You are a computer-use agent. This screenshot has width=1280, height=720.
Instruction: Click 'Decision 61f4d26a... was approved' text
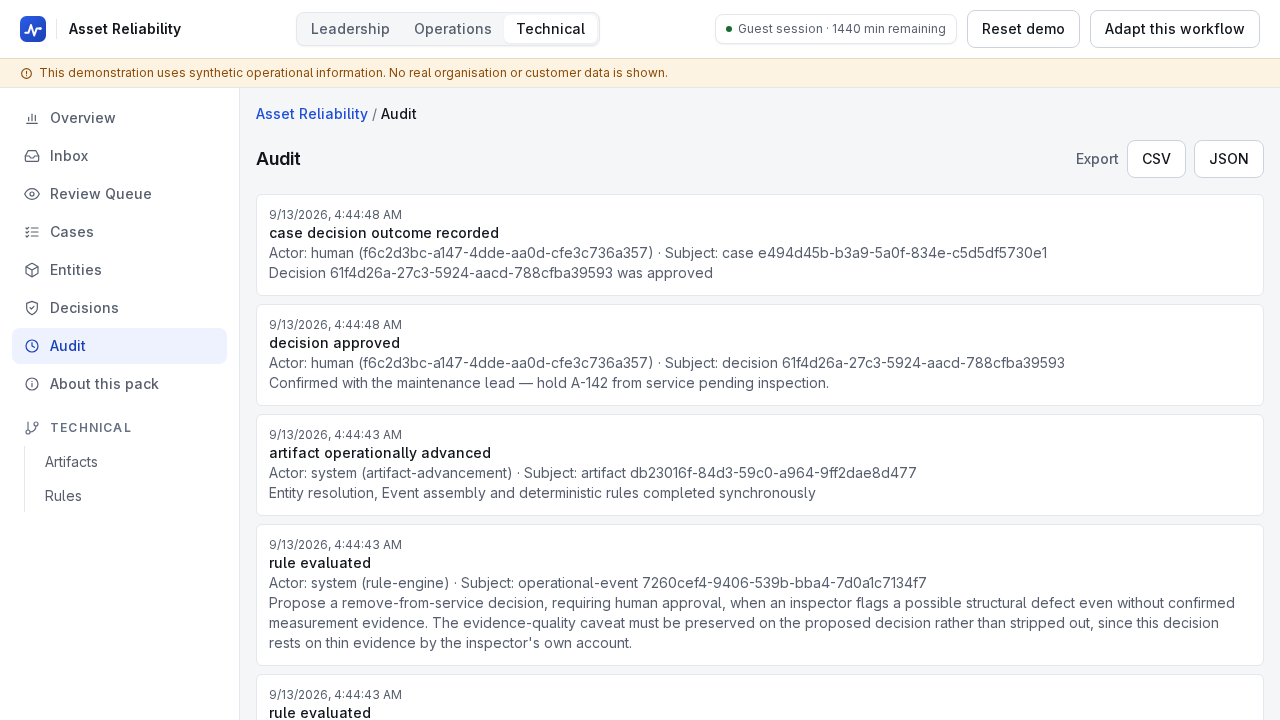[491, 273]
